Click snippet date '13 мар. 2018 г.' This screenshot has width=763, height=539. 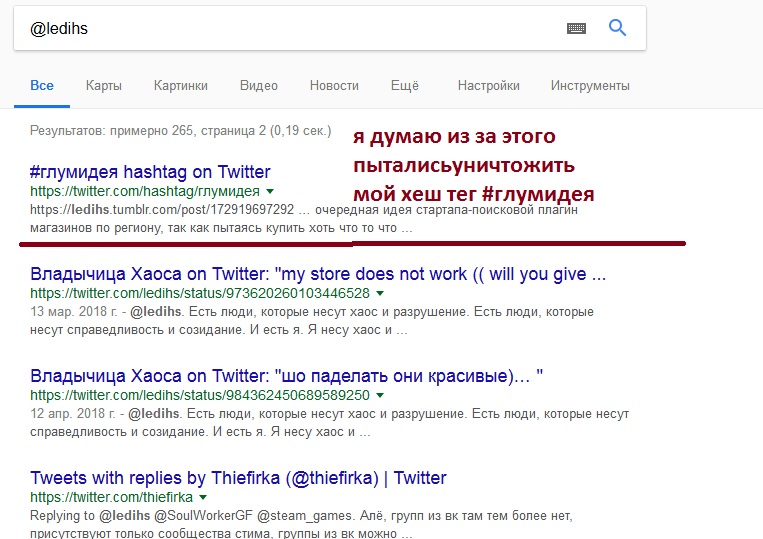point(74,311)
